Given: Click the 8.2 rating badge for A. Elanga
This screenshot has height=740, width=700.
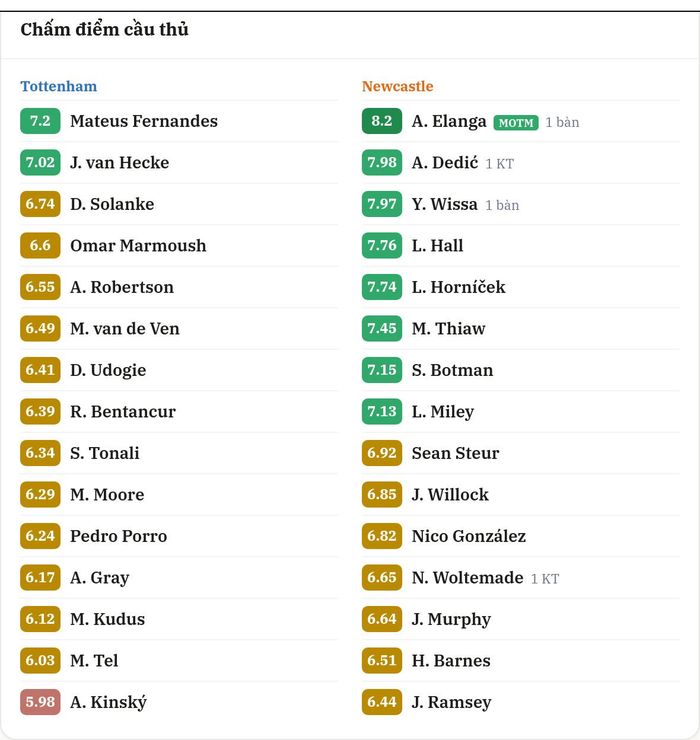Looking at the screenshot, I should click(x=382, y=121).
